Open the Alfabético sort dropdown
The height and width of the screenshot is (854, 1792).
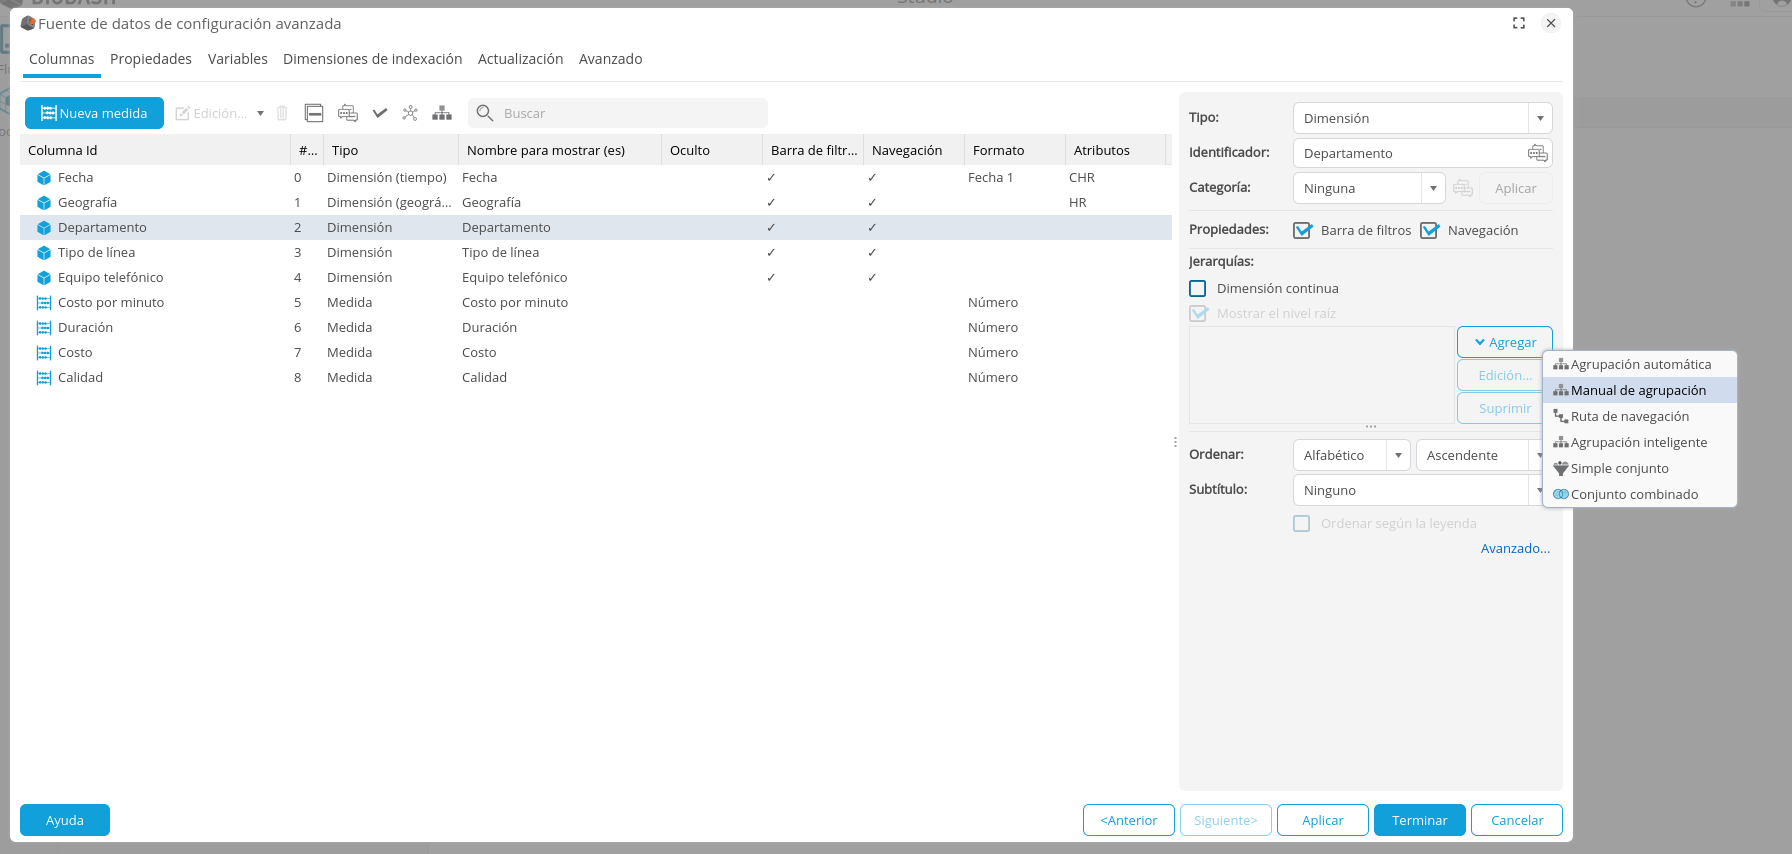click(x=1398, y=455)
